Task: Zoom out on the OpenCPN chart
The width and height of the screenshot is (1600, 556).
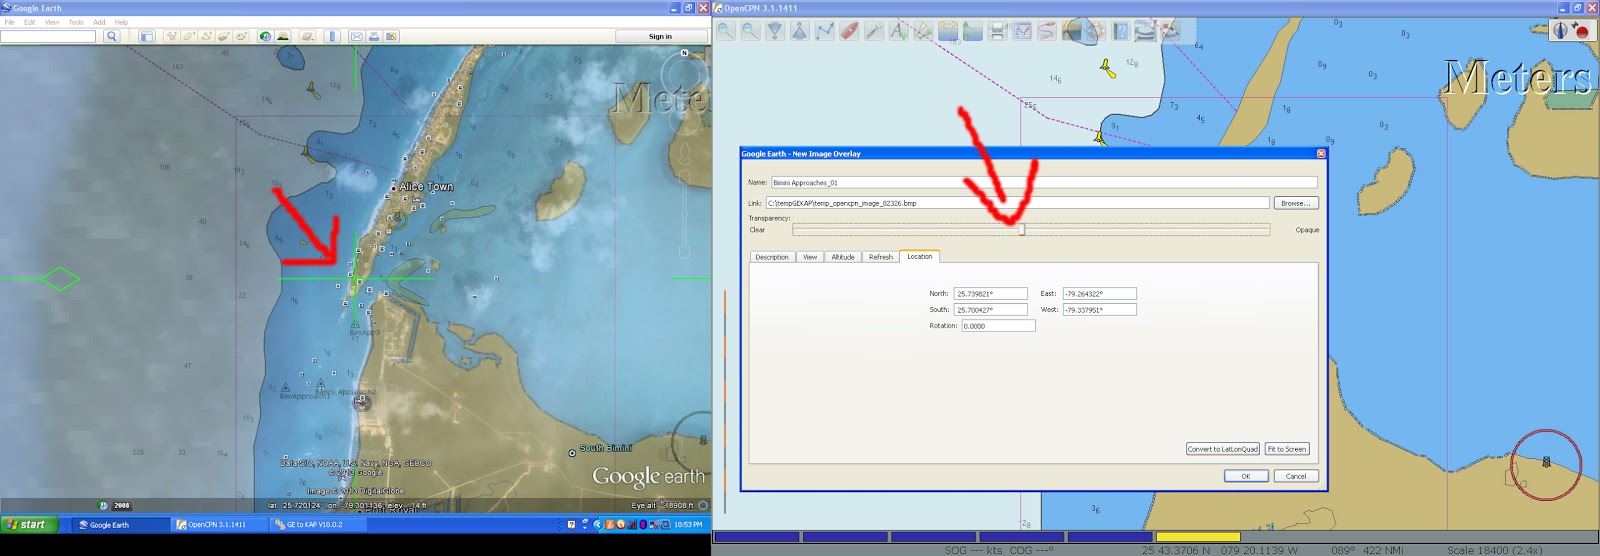Action: click(x=750, y=31)
